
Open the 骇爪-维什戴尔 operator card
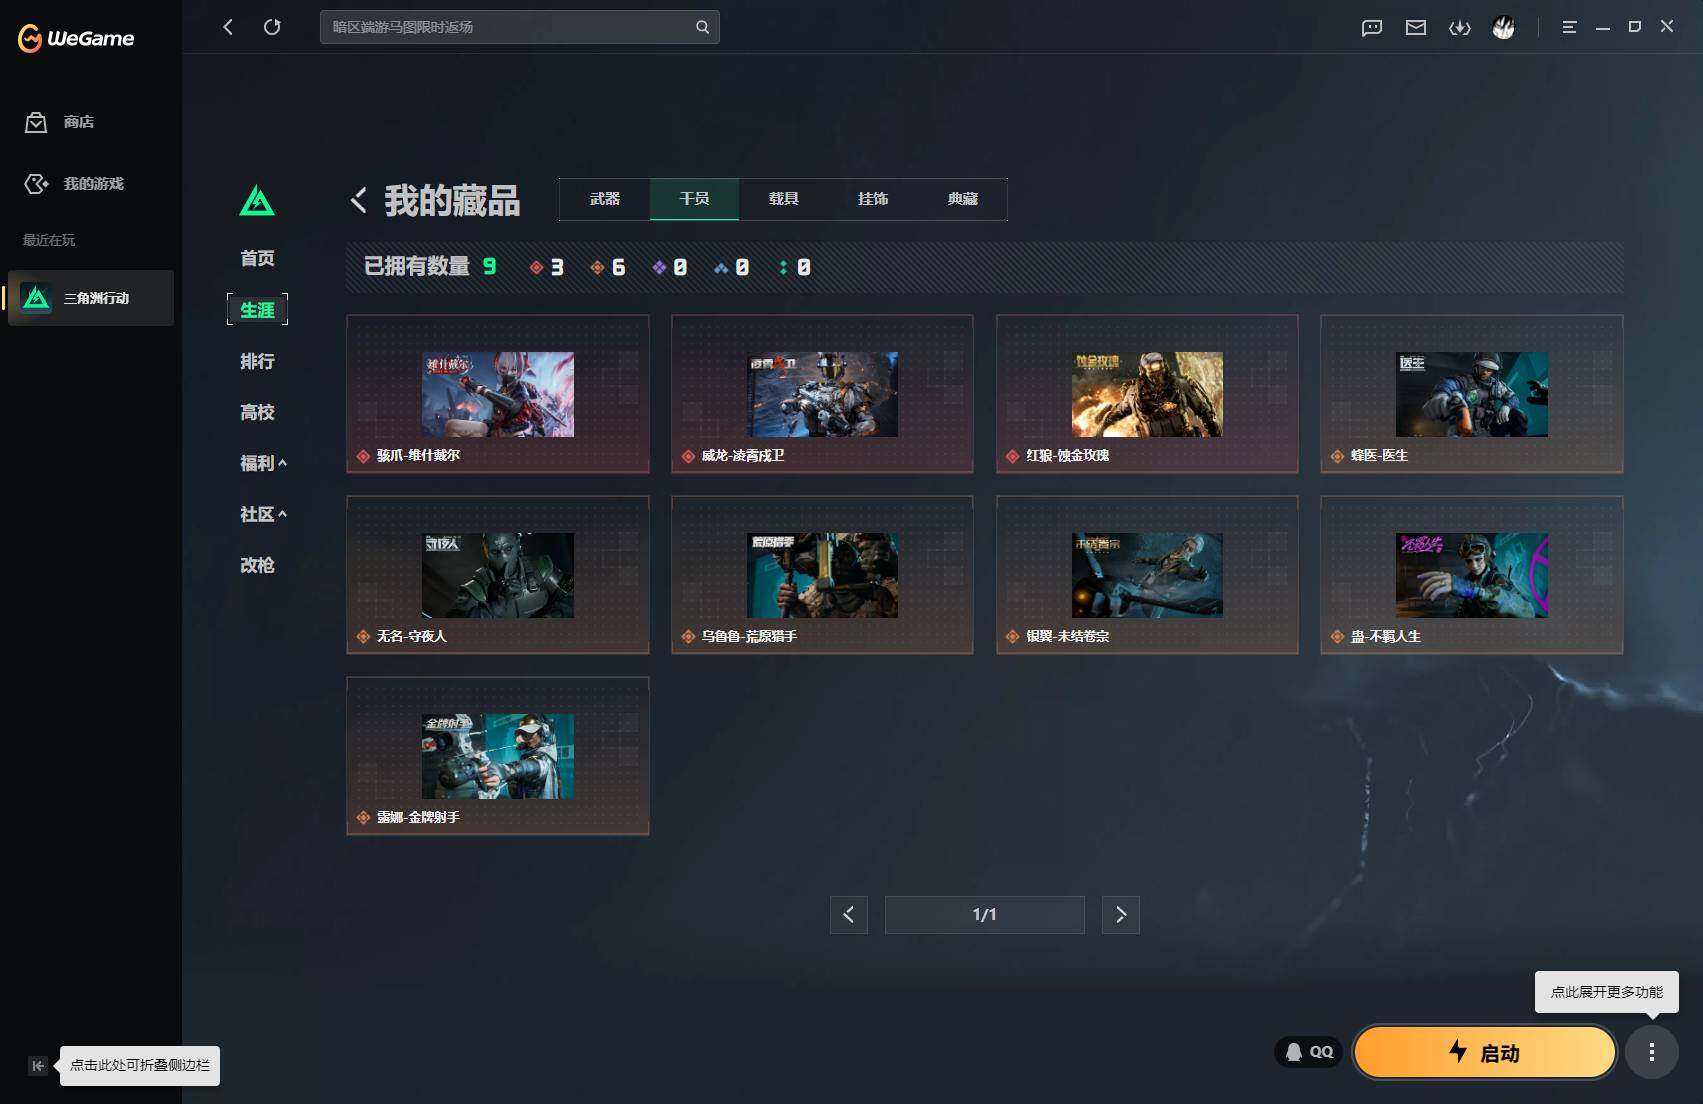(x=498, y=394)
